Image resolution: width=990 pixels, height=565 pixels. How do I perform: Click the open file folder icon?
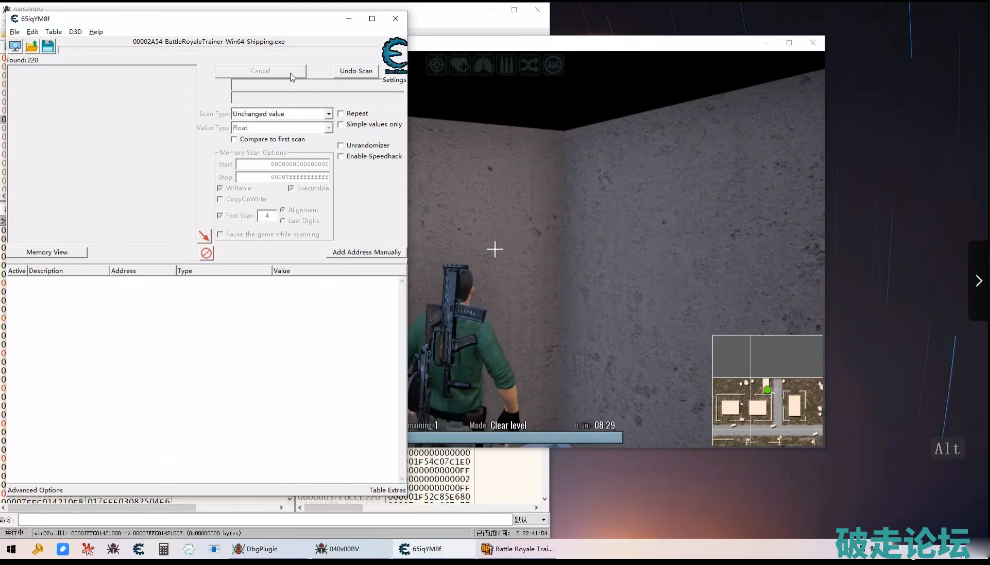point(31,47)
